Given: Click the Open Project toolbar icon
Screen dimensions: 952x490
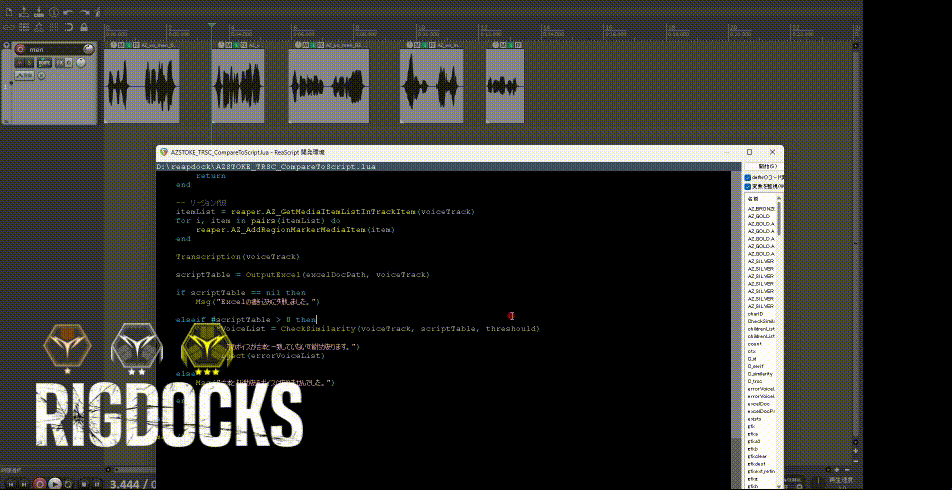Looking at the screenshot, I should coord(24,12).
